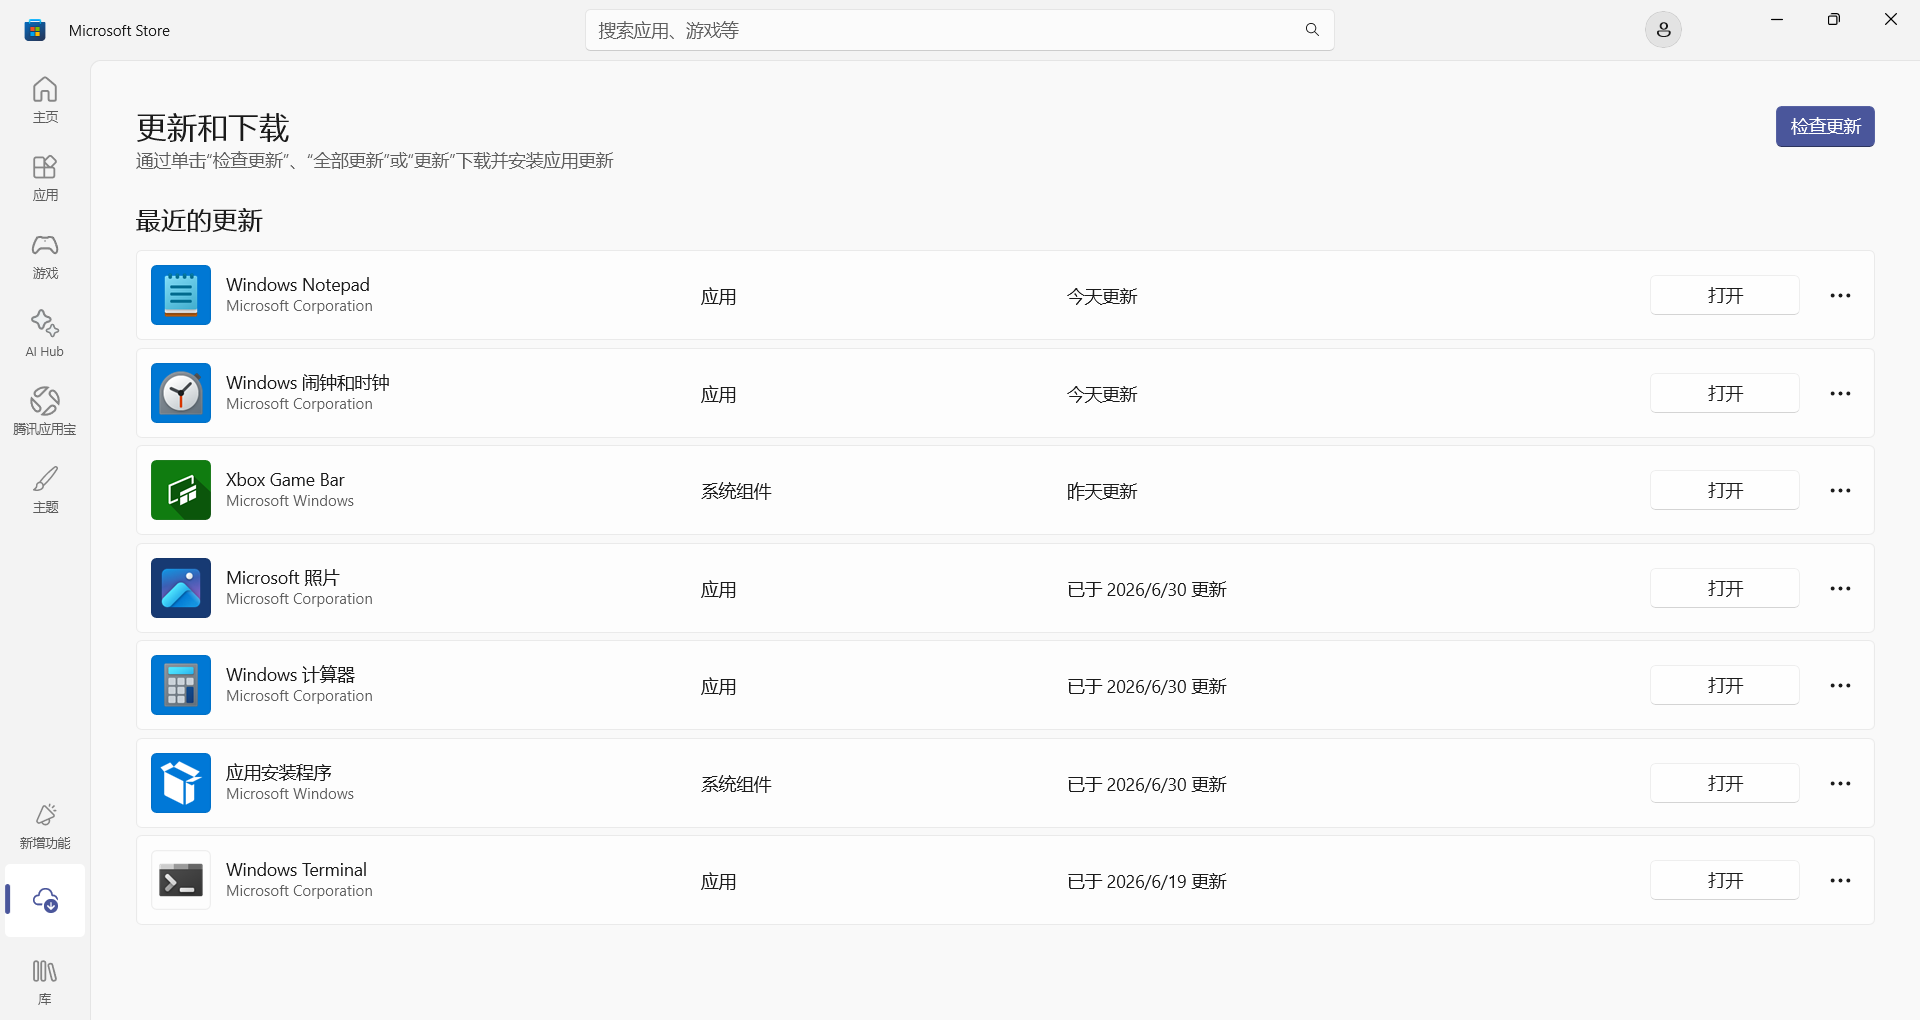
Task: Open more options for Windows 闹钟和时钟
Action: point(1840,393)
